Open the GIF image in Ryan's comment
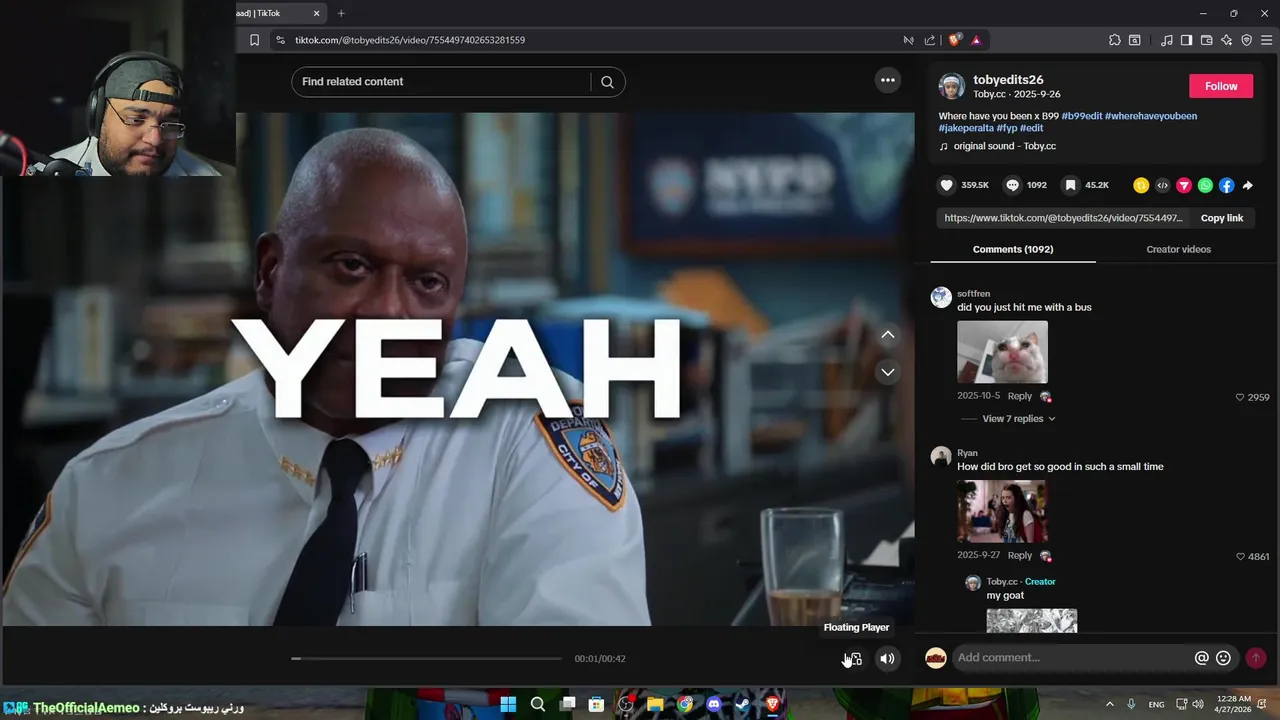 pyautogui.click(x=1002, y=511)
